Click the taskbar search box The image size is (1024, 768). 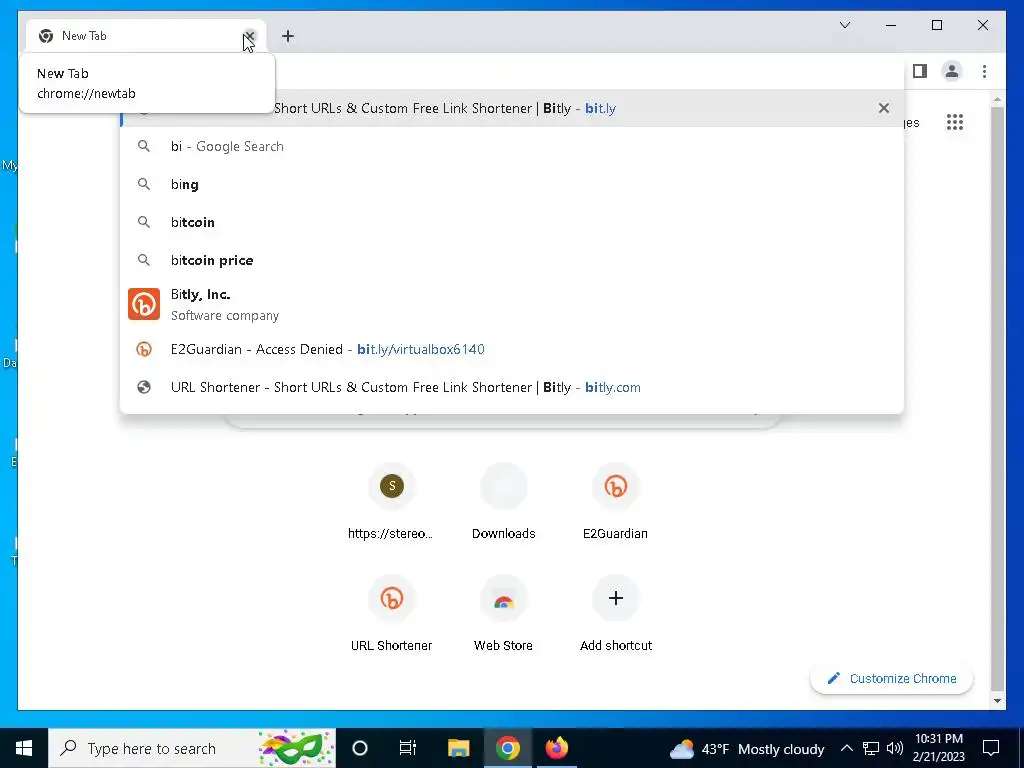(193, 748)
